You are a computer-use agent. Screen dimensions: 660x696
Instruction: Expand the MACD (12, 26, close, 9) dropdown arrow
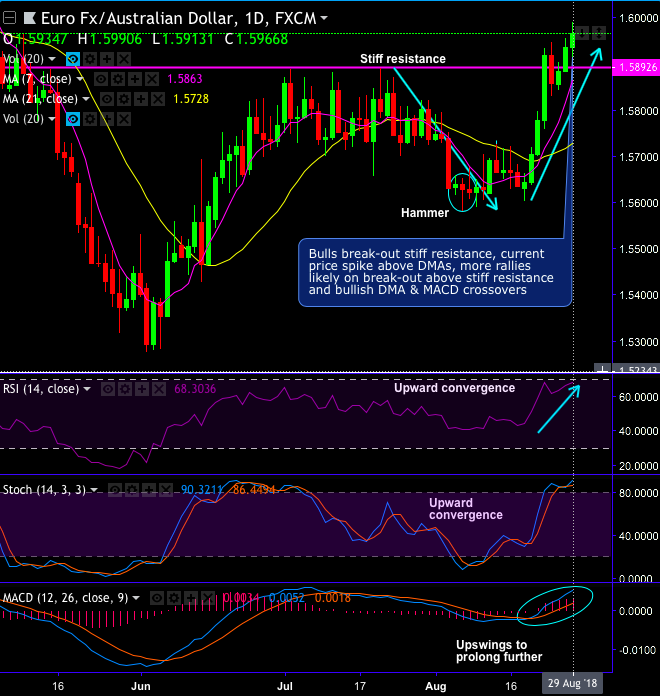point(136,598)
